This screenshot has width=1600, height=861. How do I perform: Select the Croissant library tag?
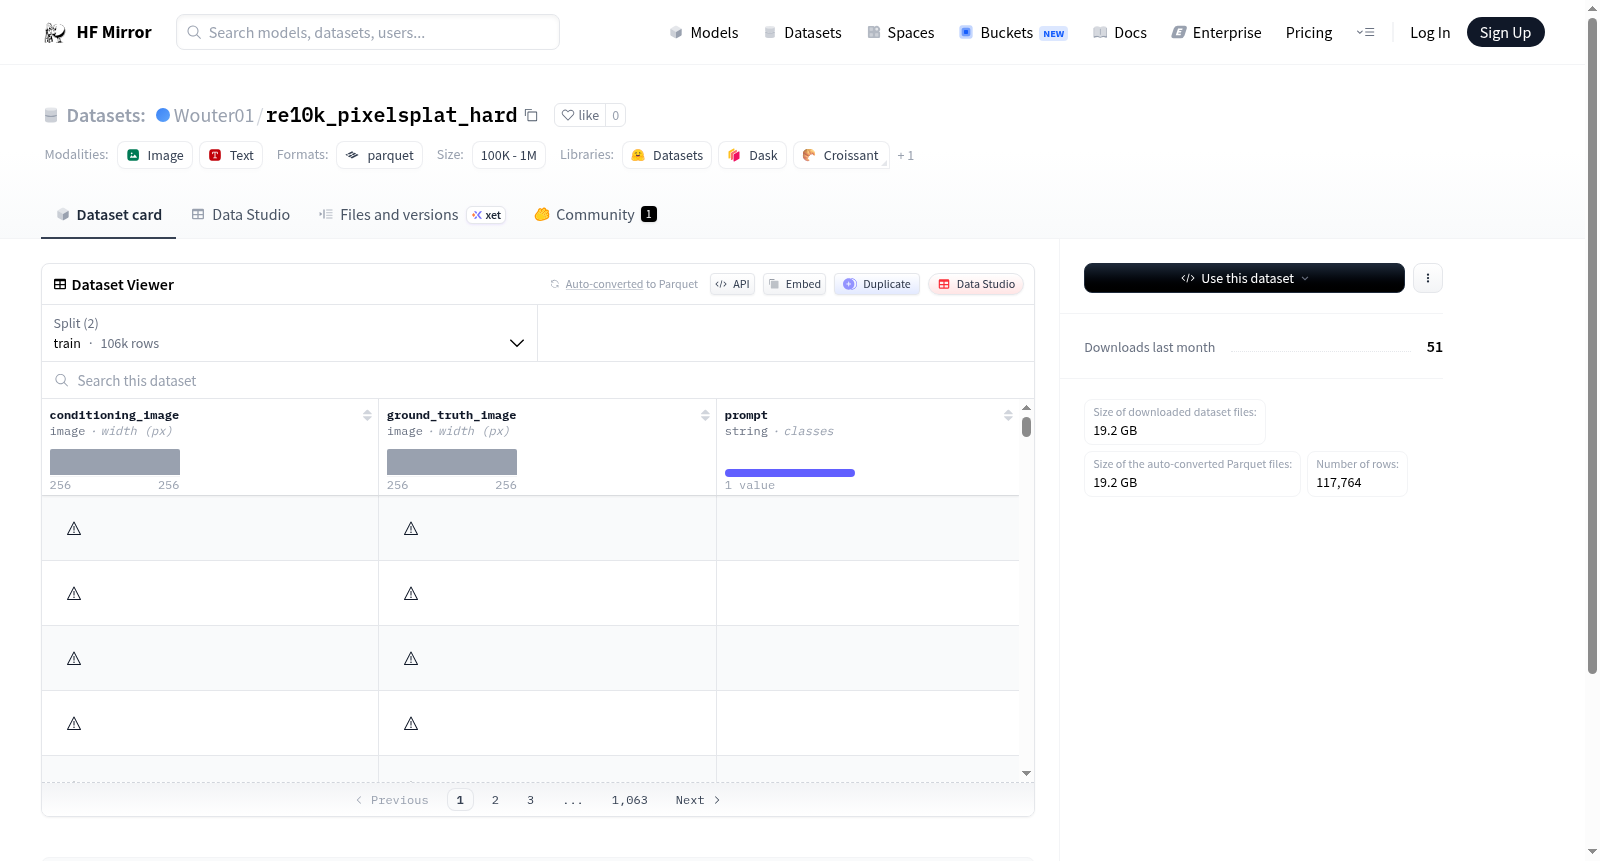(841, 155)
